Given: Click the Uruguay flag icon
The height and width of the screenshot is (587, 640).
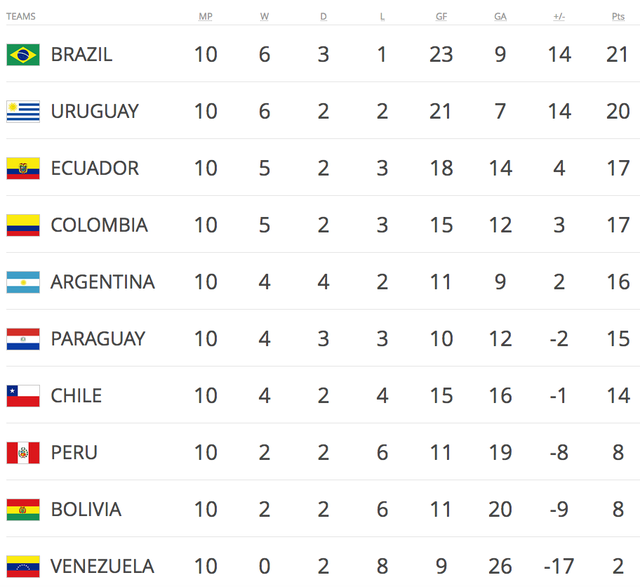Looking at the screenshot, I should (23, 111).
